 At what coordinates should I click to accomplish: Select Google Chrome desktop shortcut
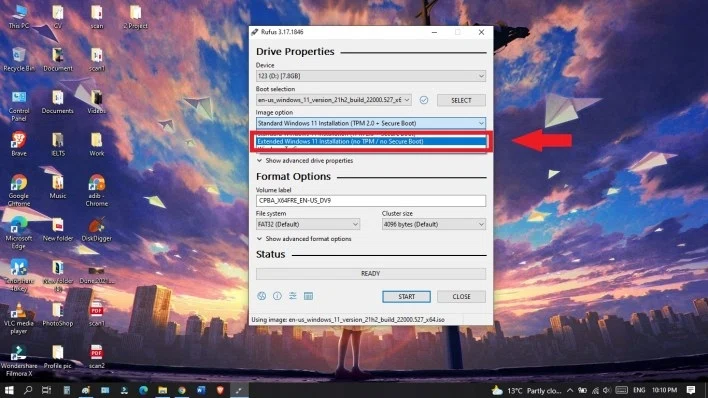[19, 190]
